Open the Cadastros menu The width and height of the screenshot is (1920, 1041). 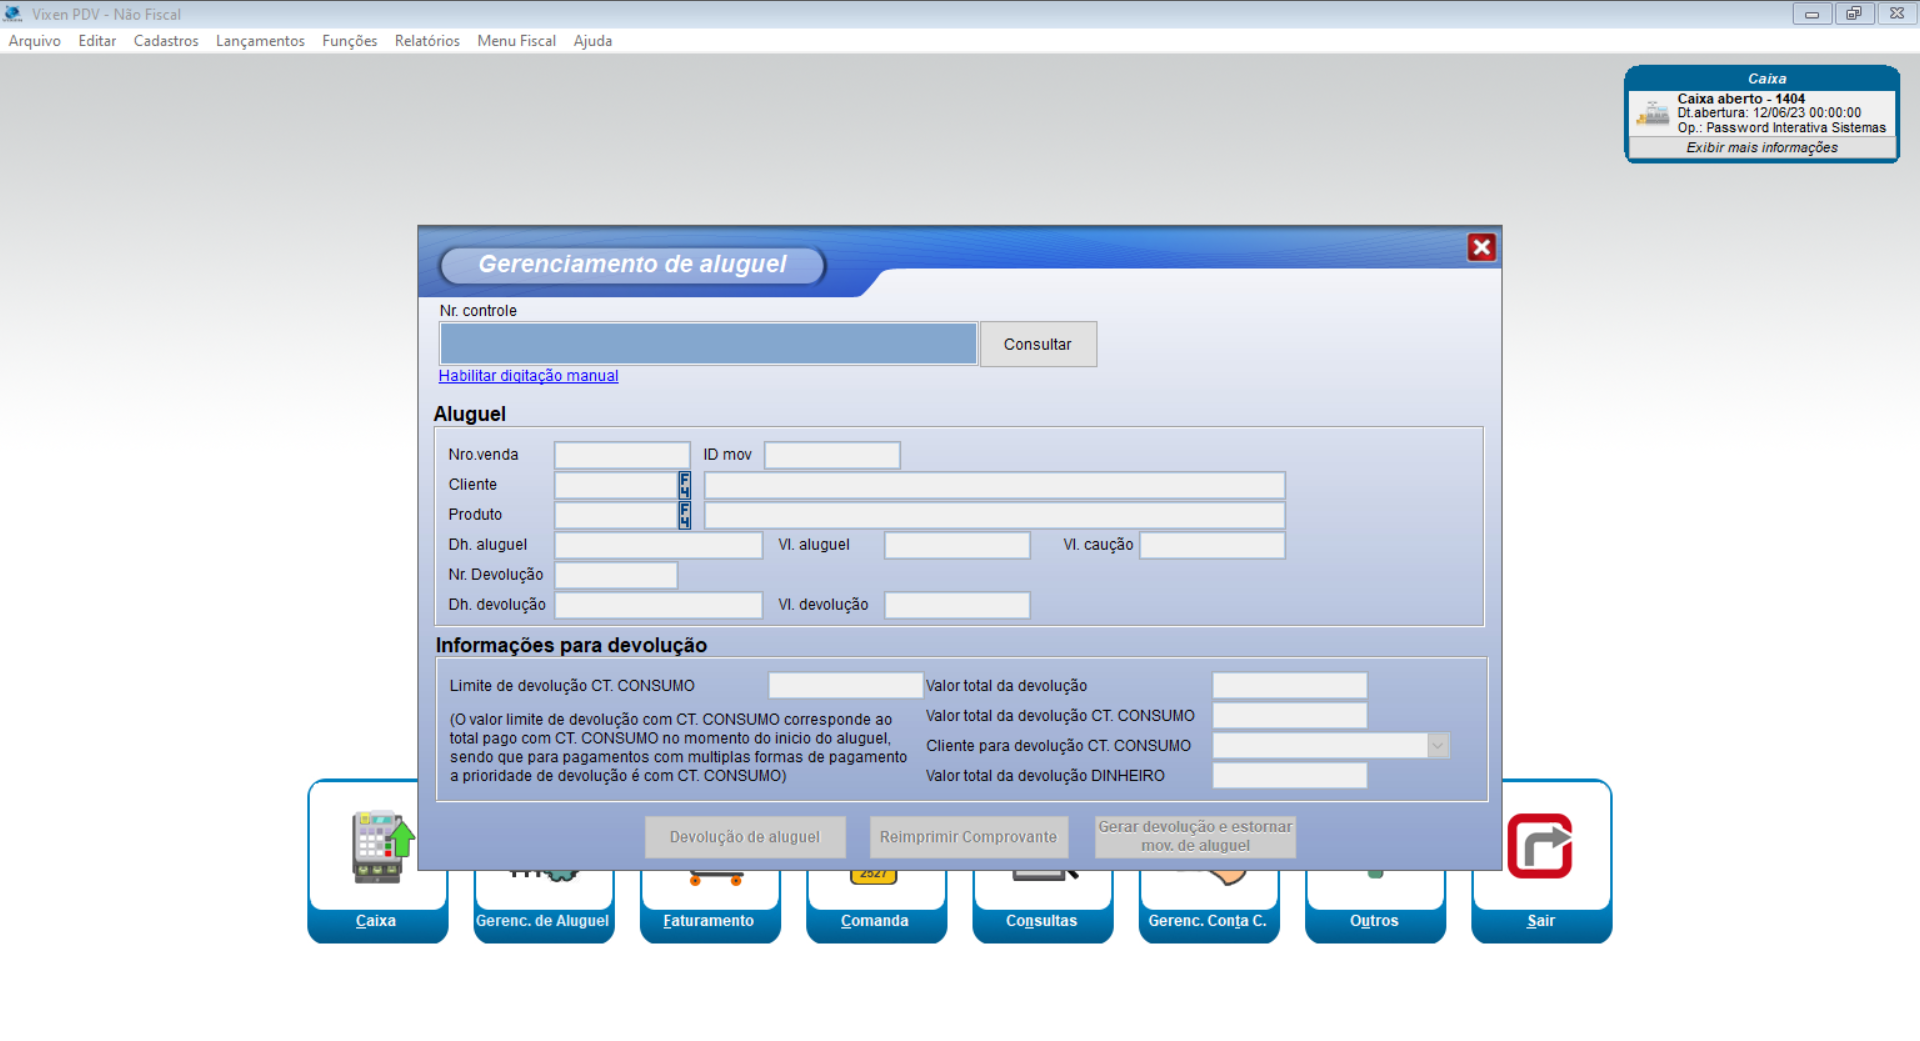pos(166,41)
